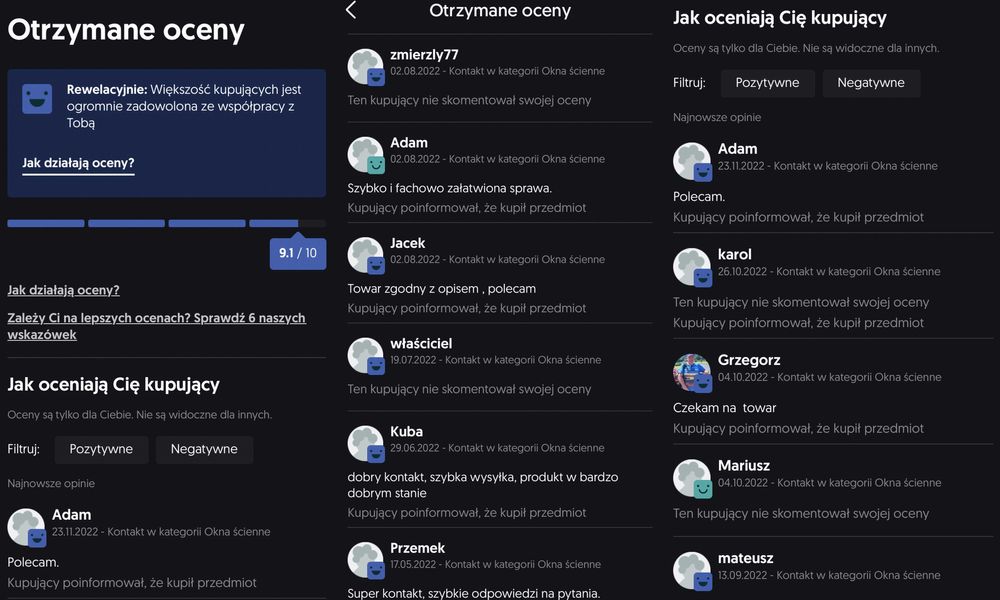Click avatar of zmierzly77
This screenshot has width=1000, height=600.
click(366, 66)
